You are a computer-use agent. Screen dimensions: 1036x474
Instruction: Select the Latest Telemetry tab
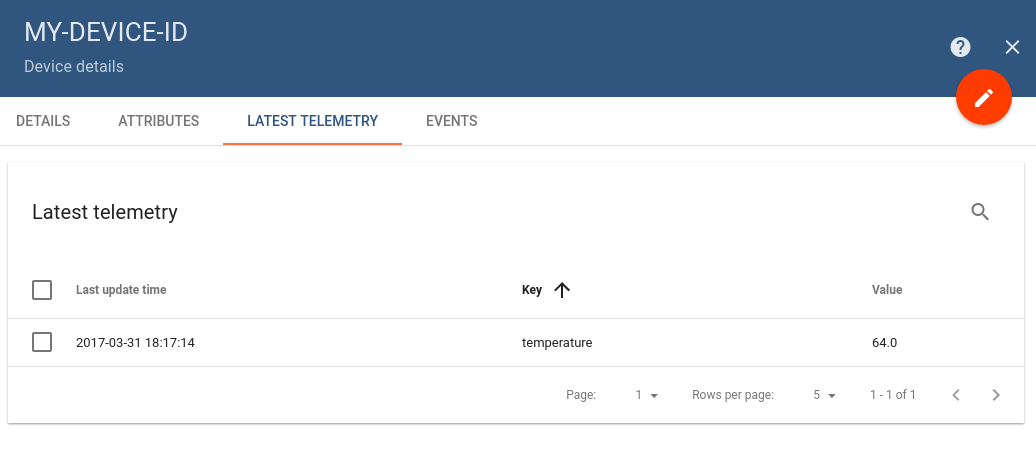tap(312, 121)
